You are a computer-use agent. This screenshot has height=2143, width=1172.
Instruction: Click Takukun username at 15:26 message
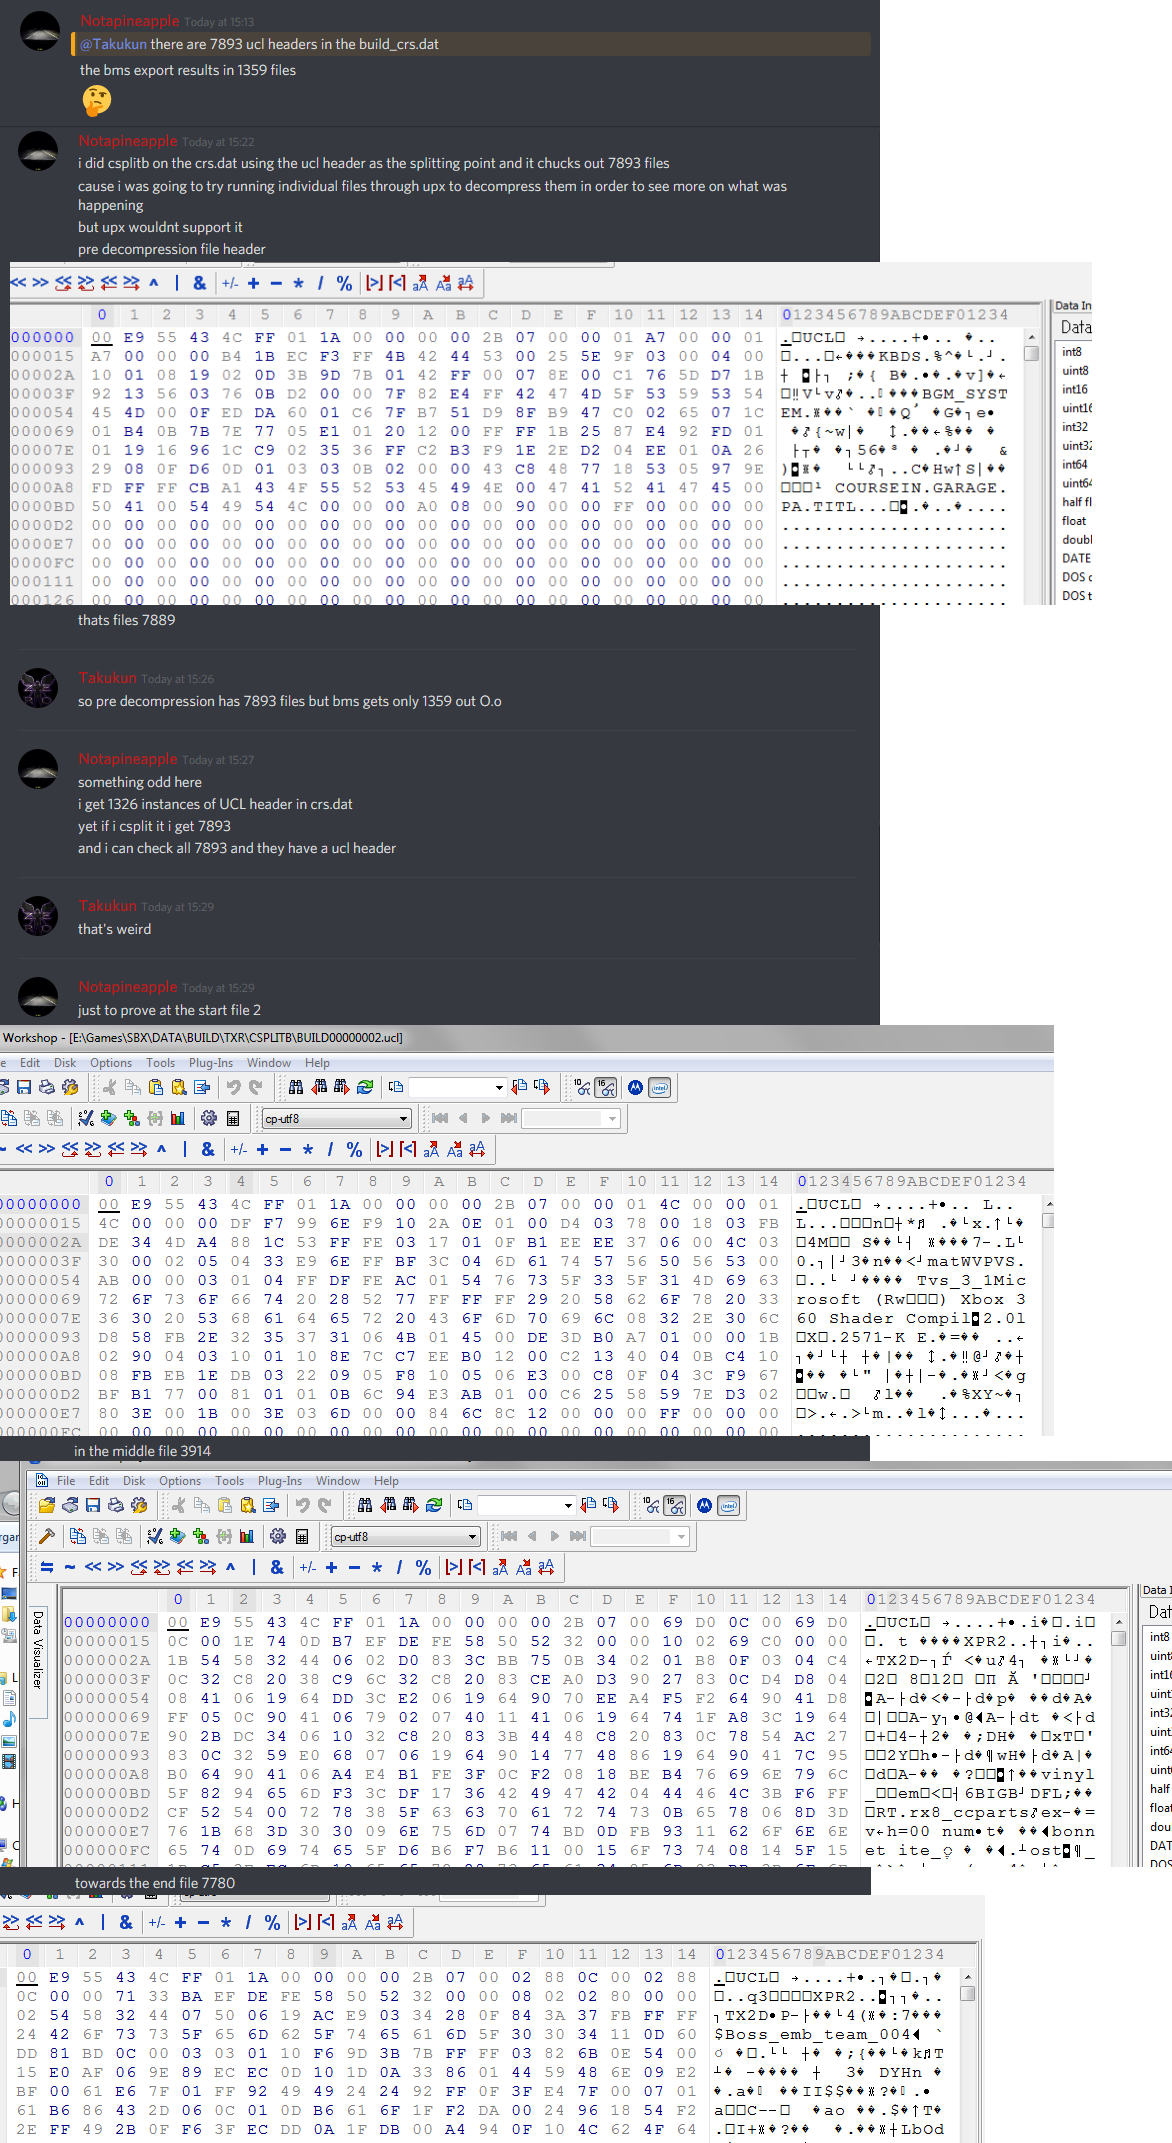tap(107, 678)
